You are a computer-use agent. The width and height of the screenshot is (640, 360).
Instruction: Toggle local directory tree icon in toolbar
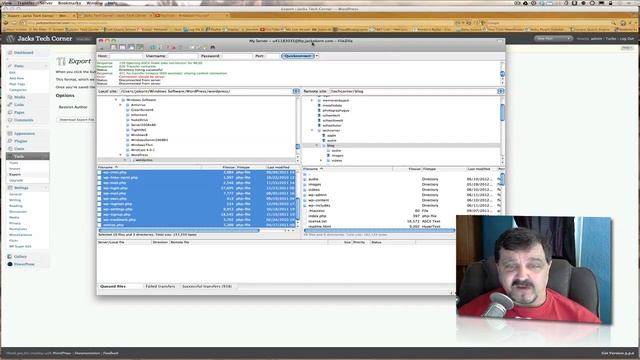122,48
